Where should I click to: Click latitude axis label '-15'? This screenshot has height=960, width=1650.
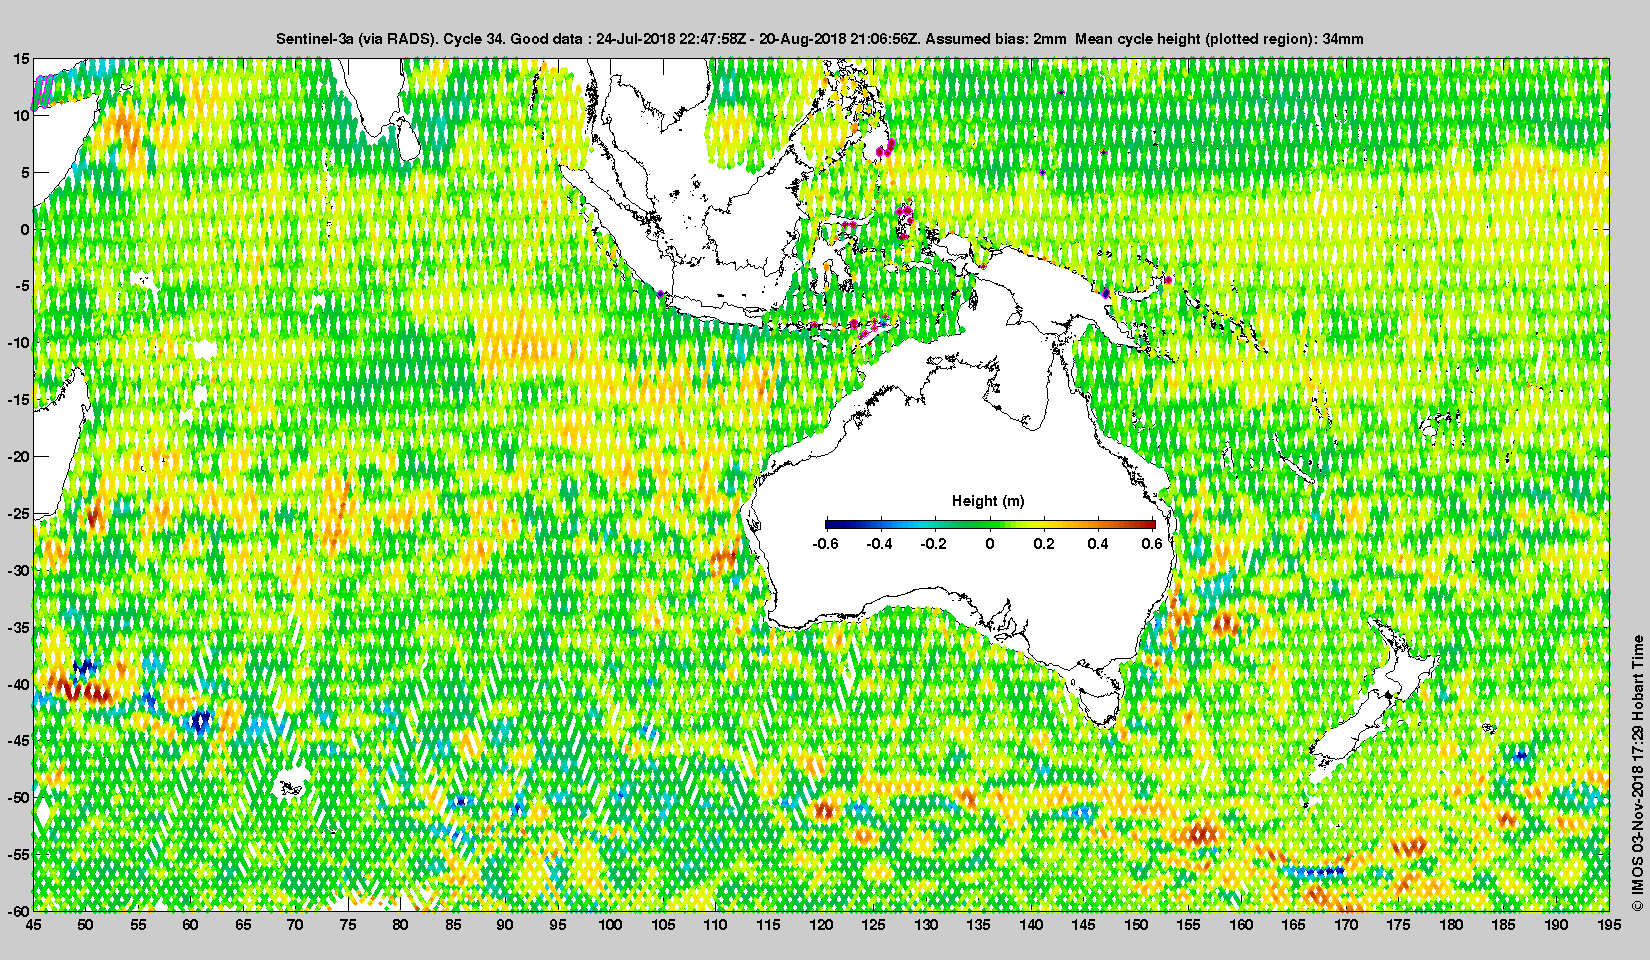17,400
